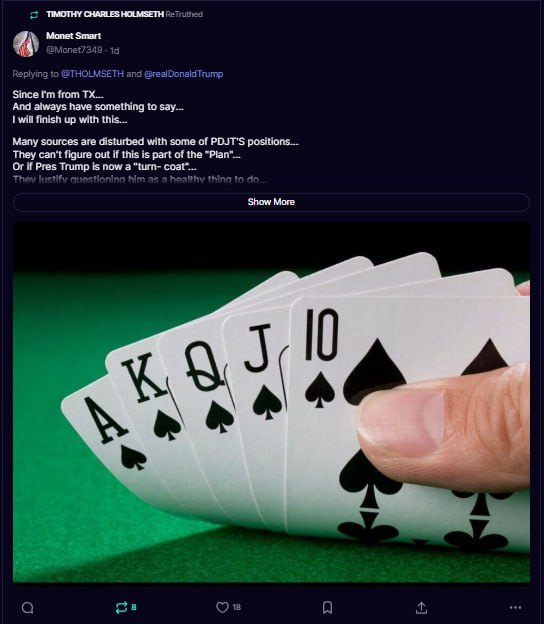Viewport: 544px width, 624px height.
Task: Expand post with Show More
Action: (271, 202)
